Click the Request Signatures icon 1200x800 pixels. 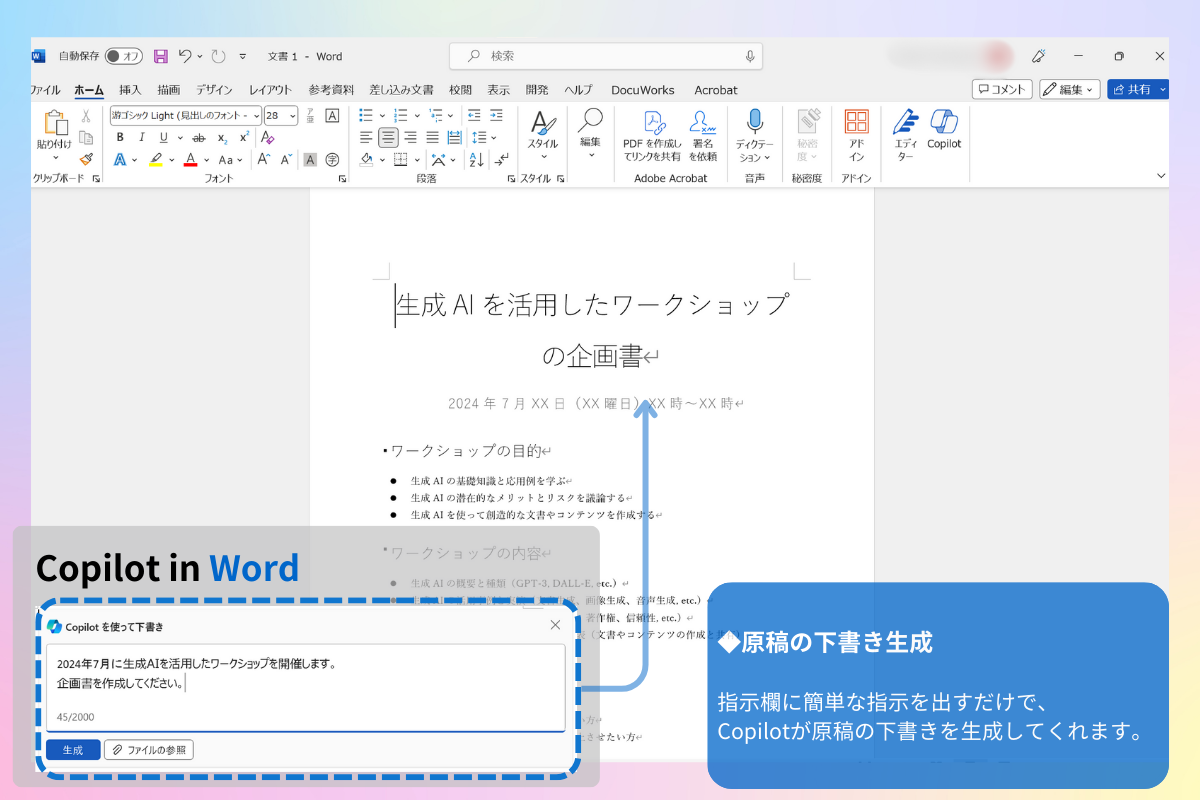[x=703, y=135]
